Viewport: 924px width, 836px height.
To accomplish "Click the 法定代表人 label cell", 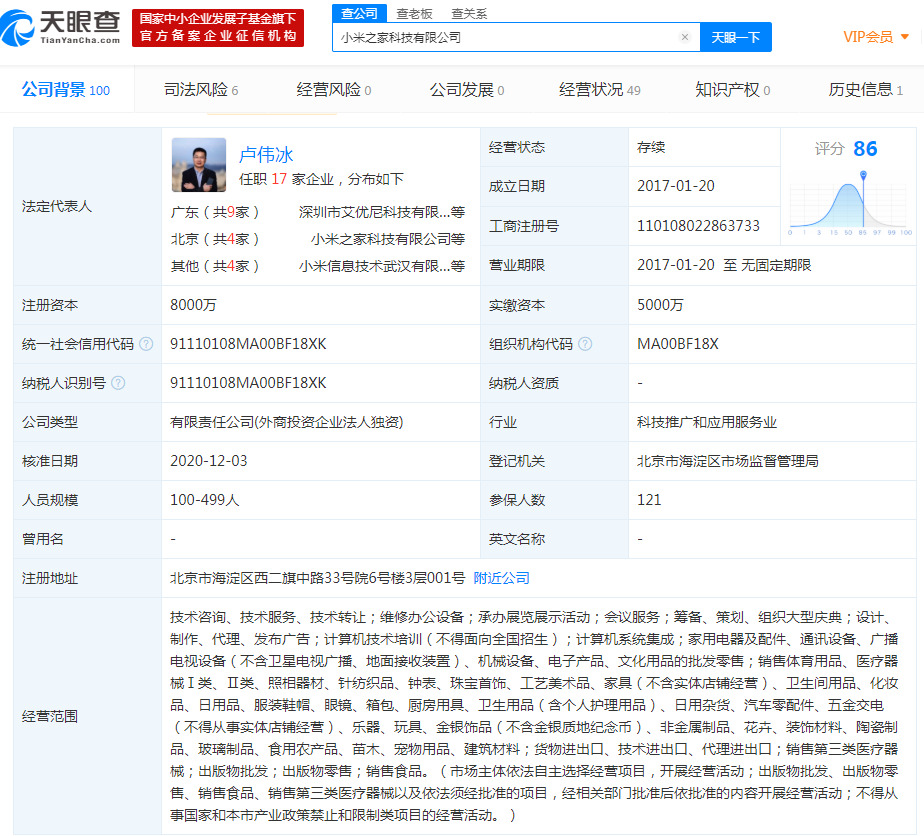I will coord(87,206).
